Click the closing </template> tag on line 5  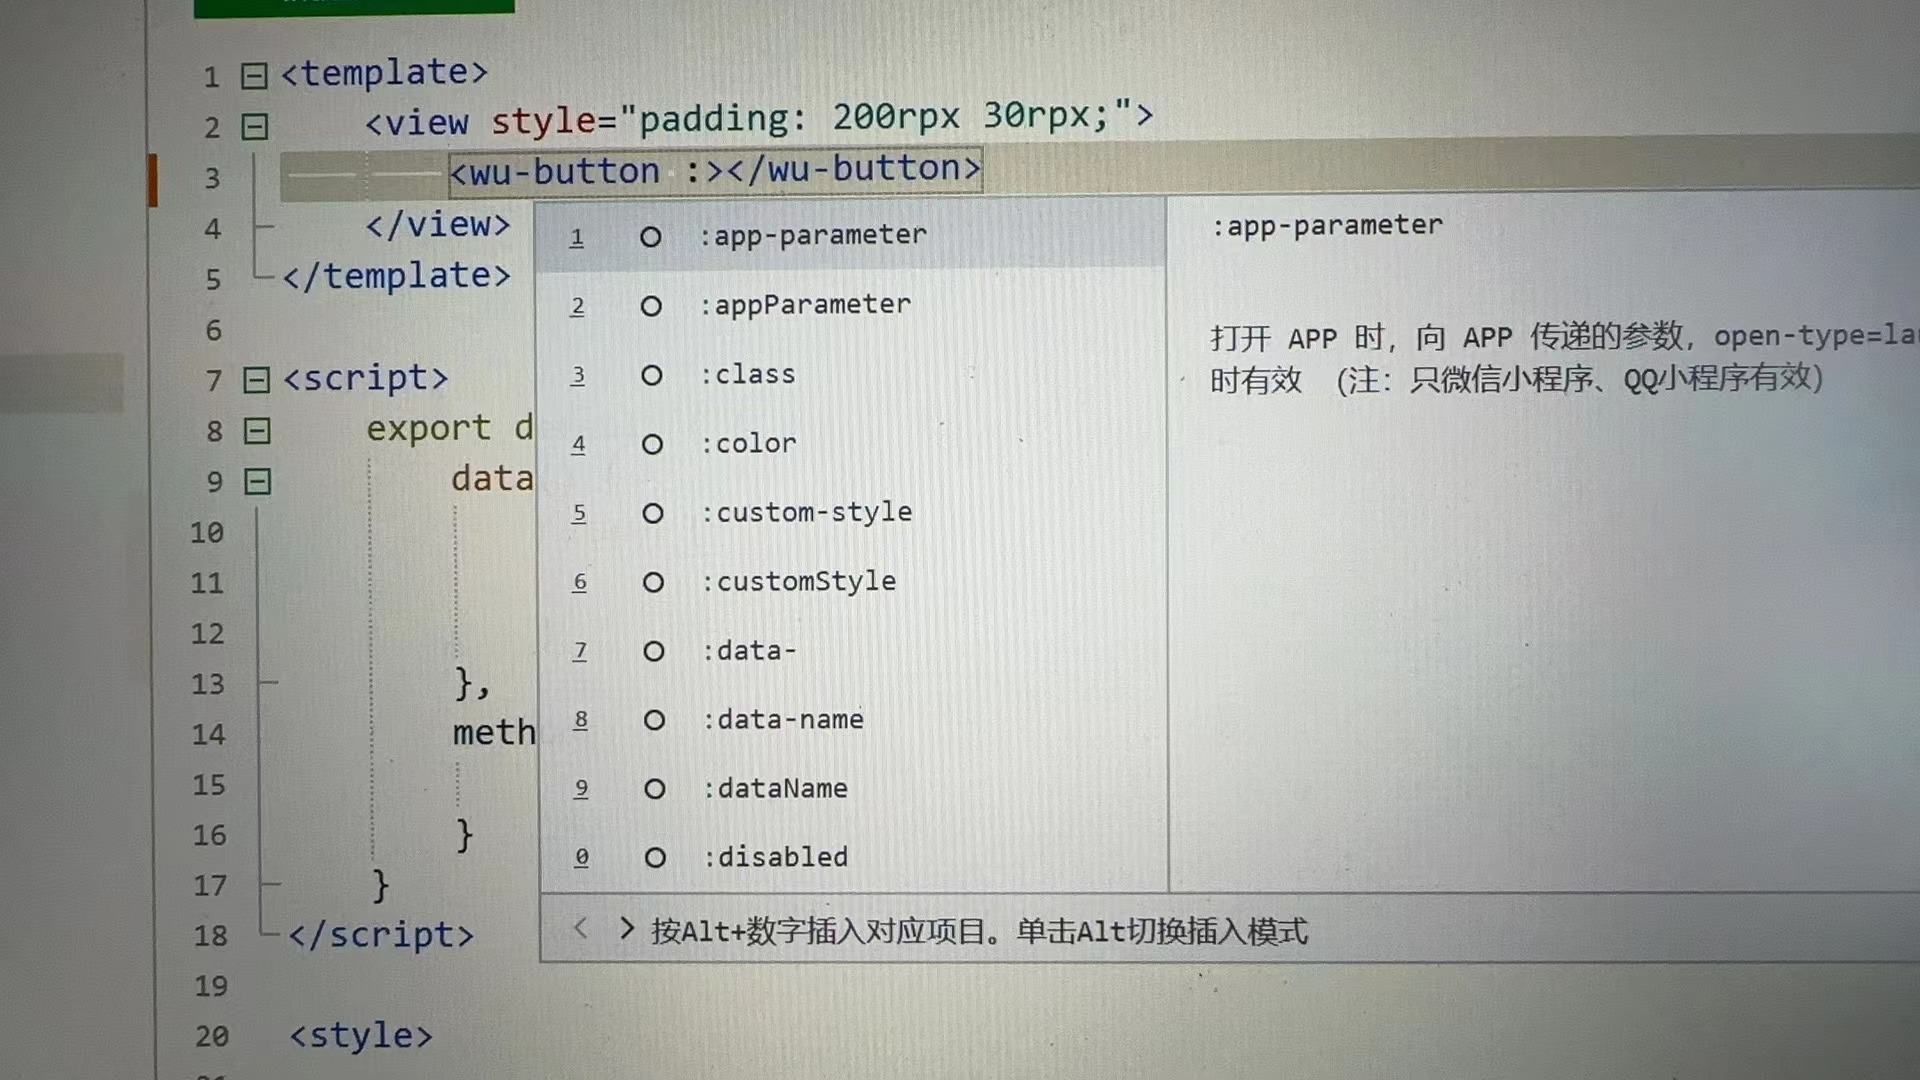coord(397,276)
